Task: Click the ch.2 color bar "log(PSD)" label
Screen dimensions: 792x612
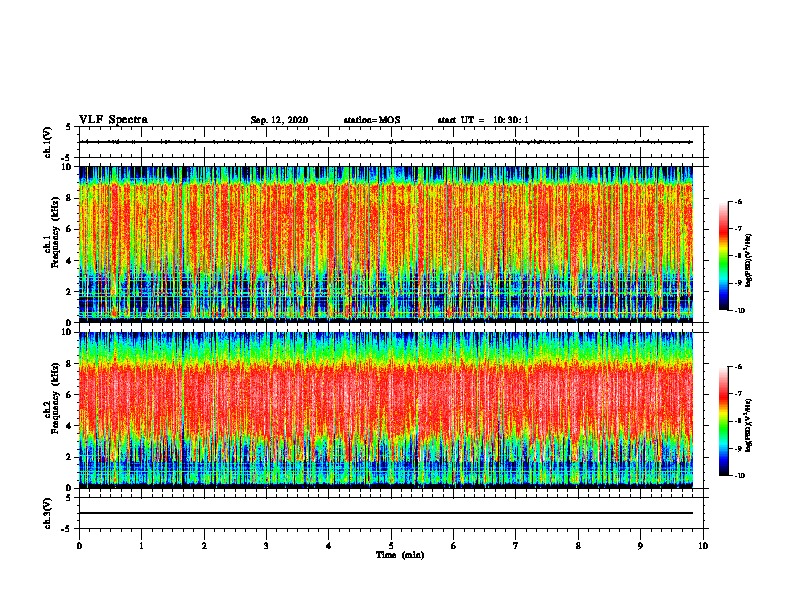Action: click(748, 425)
